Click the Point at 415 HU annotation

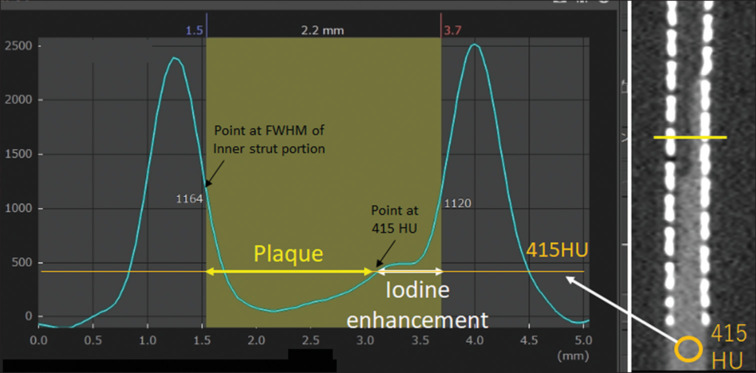pyautogui.click(x=395, y=220)
